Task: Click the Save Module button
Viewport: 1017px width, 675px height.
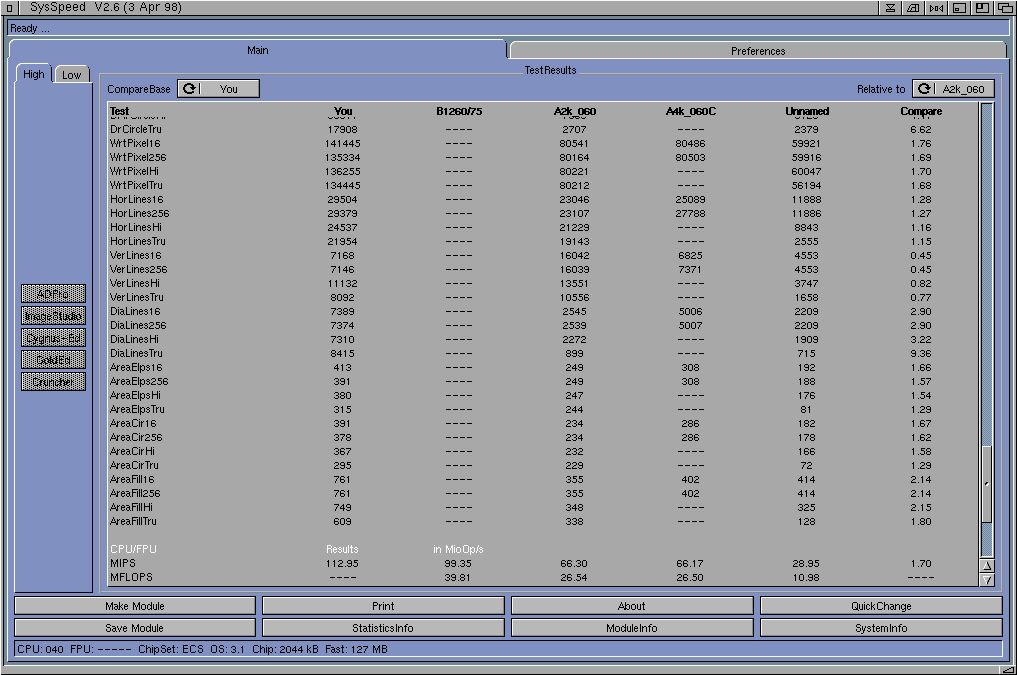Action: (135, 628)
